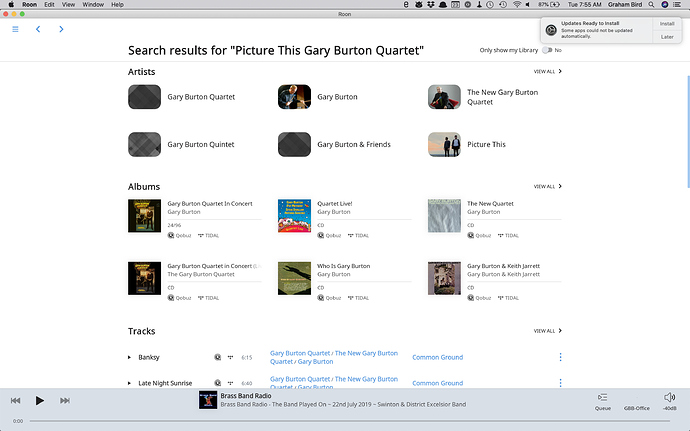This screenshot has width=690, height=431.
Task: Open the Common Ground link on Banksy row
Action: tap(437, 357)
